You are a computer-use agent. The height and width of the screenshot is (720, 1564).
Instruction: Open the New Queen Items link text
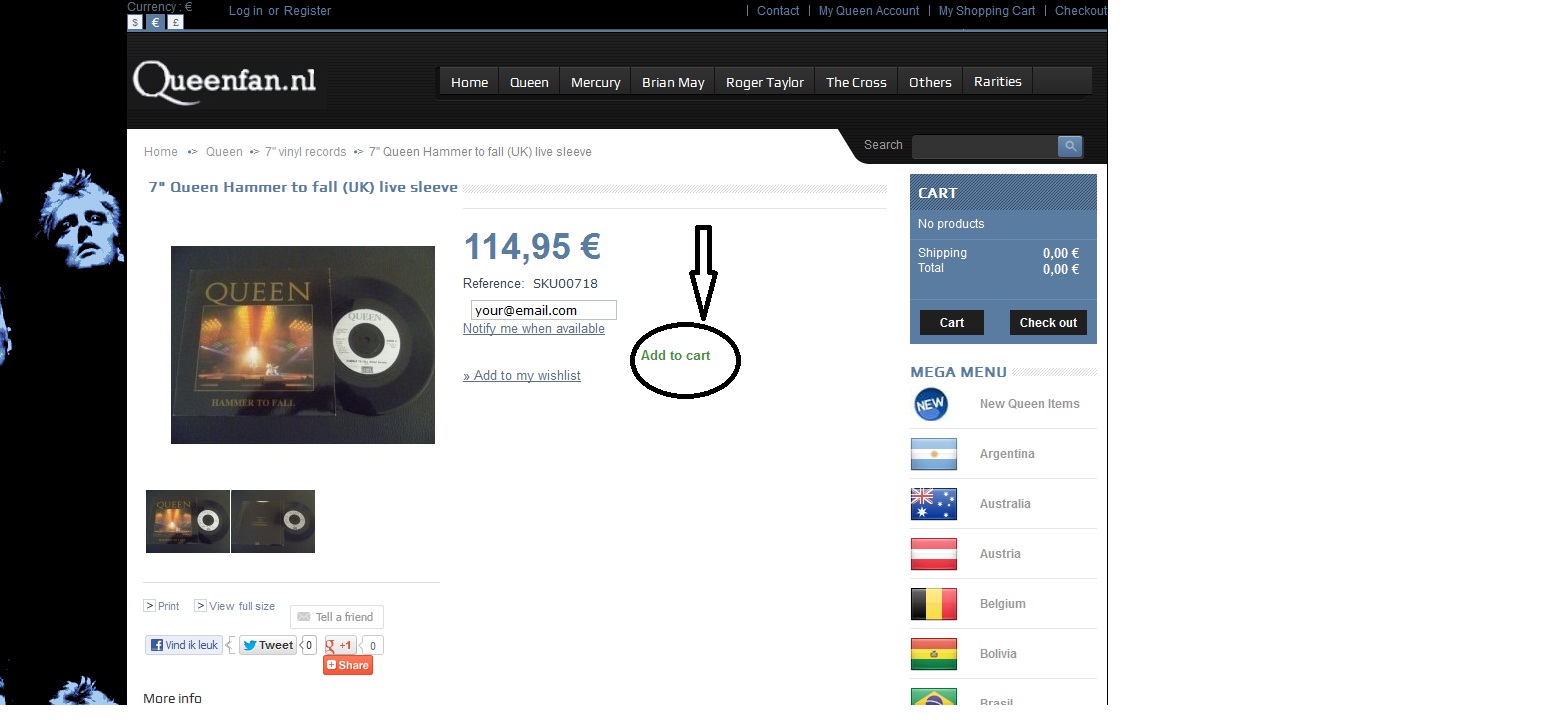tap(1030, 404)
